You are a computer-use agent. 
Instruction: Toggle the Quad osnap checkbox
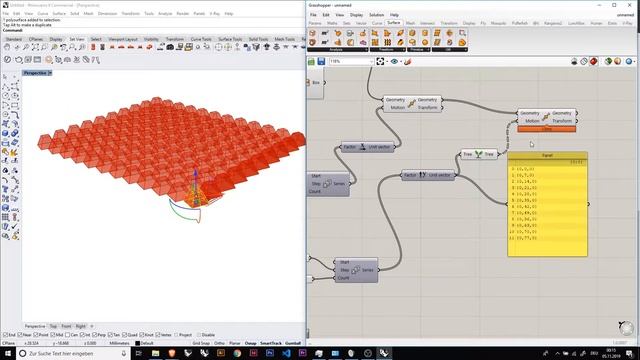(125, 335)
